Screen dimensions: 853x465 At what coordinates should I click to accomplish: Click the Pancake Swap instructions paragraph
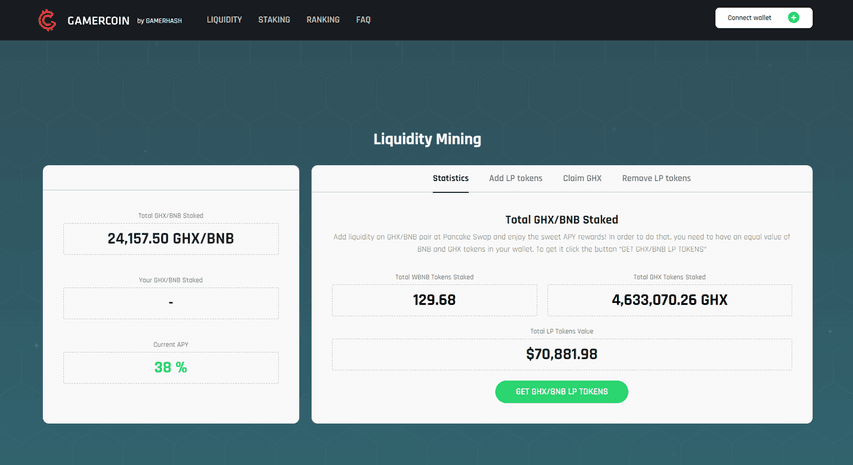click(x=562, y=243)
